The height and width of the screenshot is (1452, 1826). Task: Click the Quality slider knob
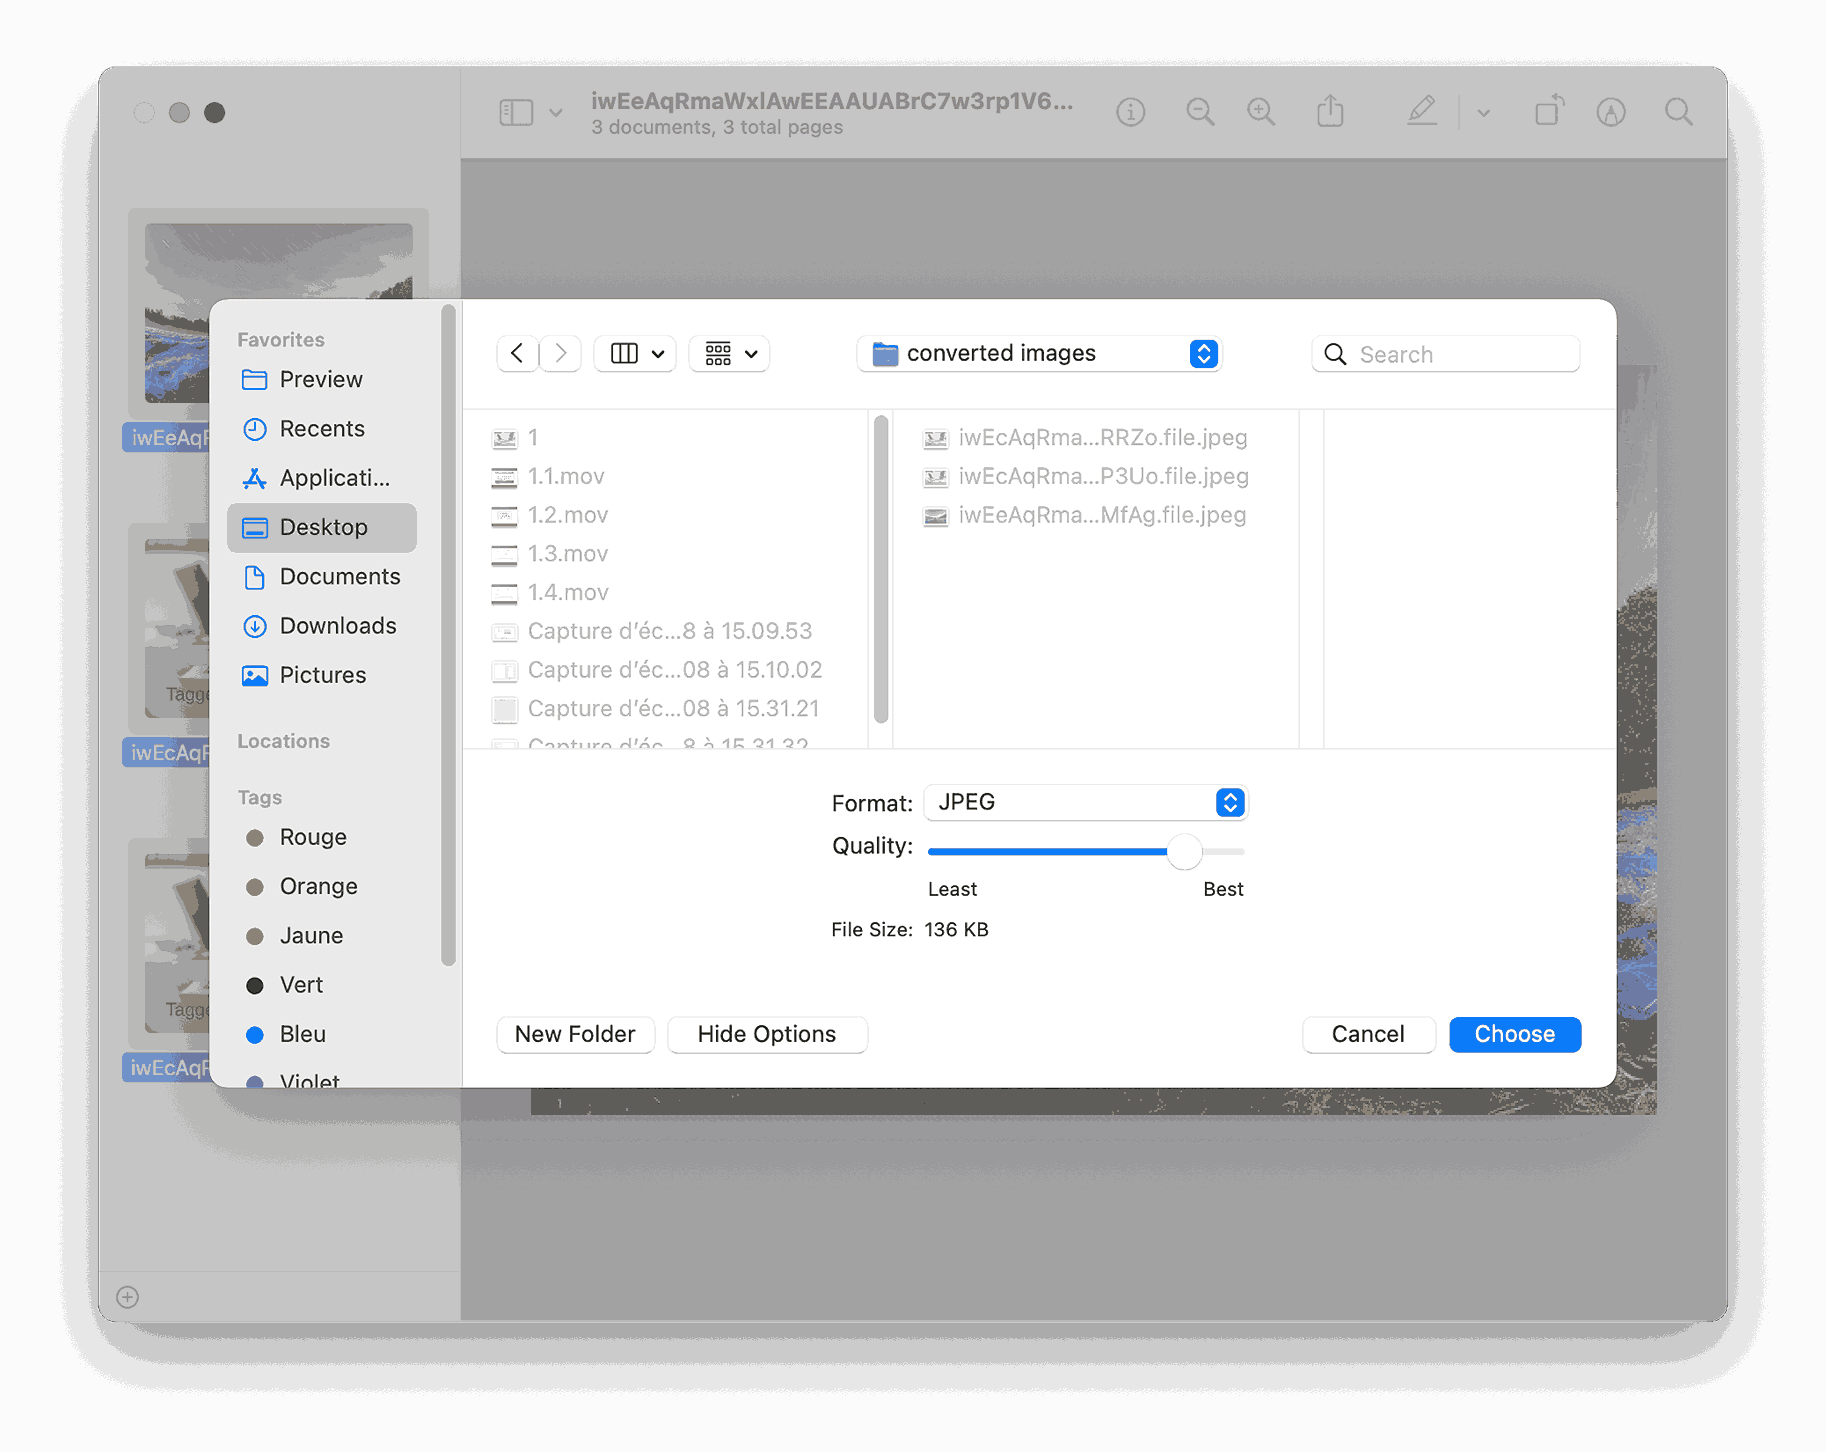tap(1185, 852)
